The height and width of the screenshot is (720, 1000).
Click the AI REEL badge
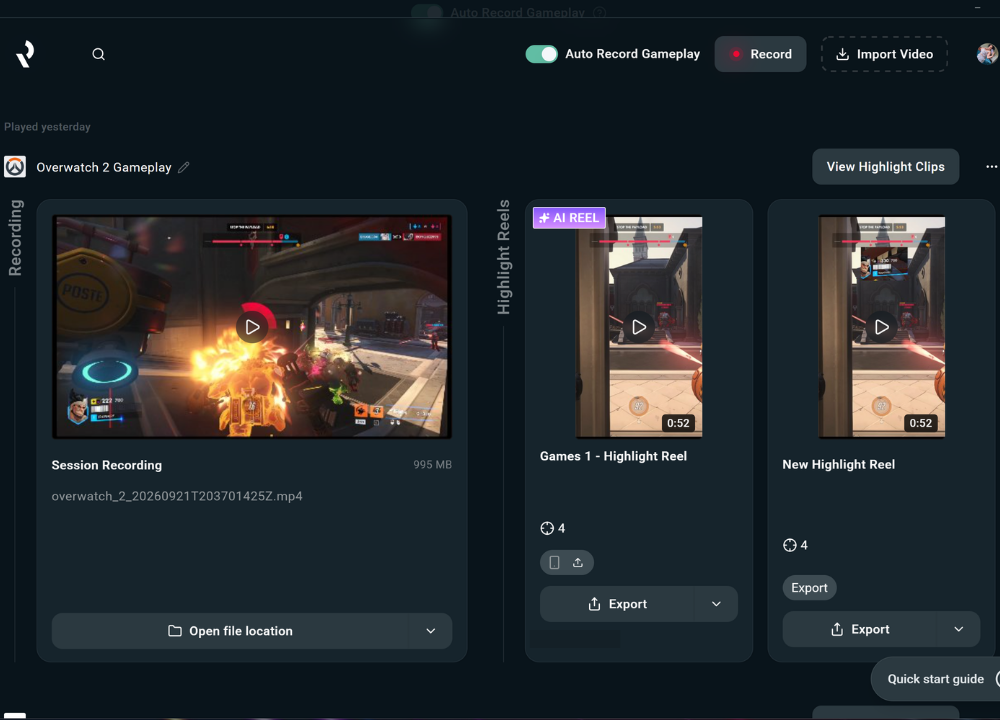coord(569,217)
